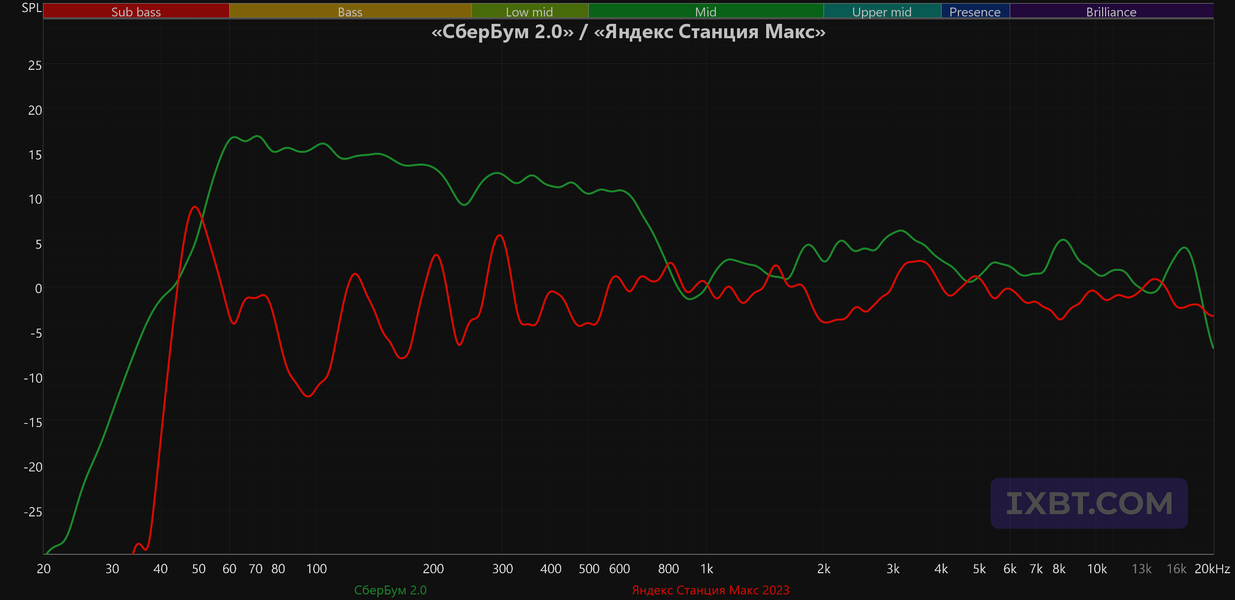Click the red curve peak near 50 Hz
The height and width of the screenshot is (600, 1235).
194,207
